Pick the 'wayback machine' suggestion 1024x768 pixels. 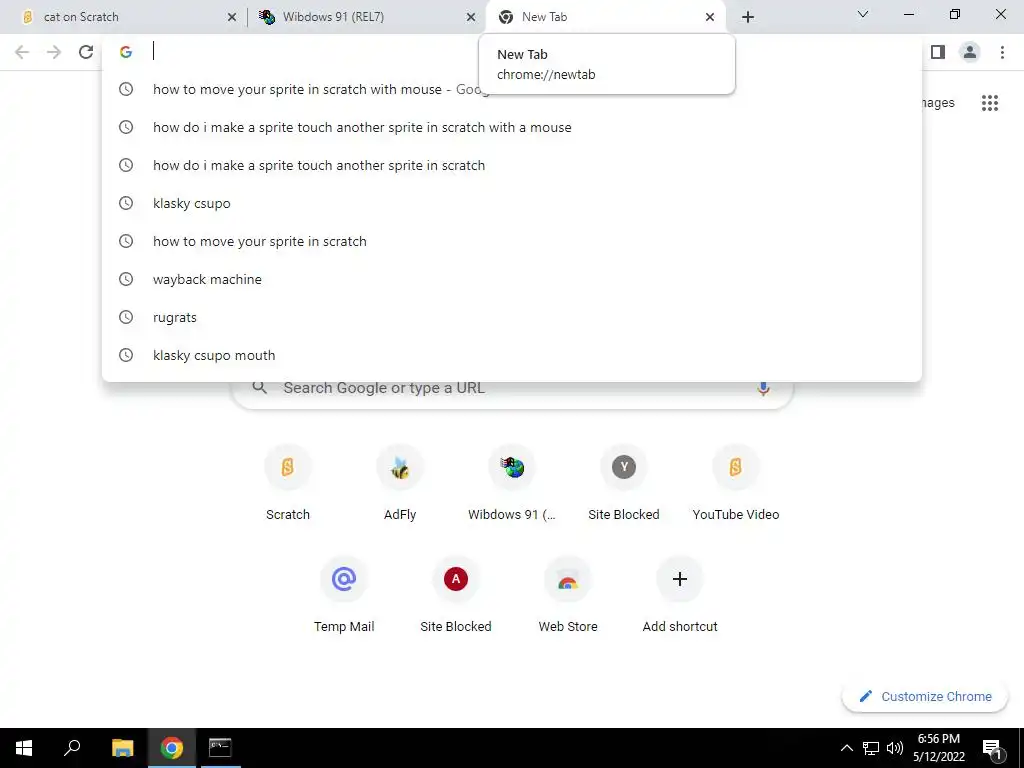pyautogui.click(x=512, y=280)
